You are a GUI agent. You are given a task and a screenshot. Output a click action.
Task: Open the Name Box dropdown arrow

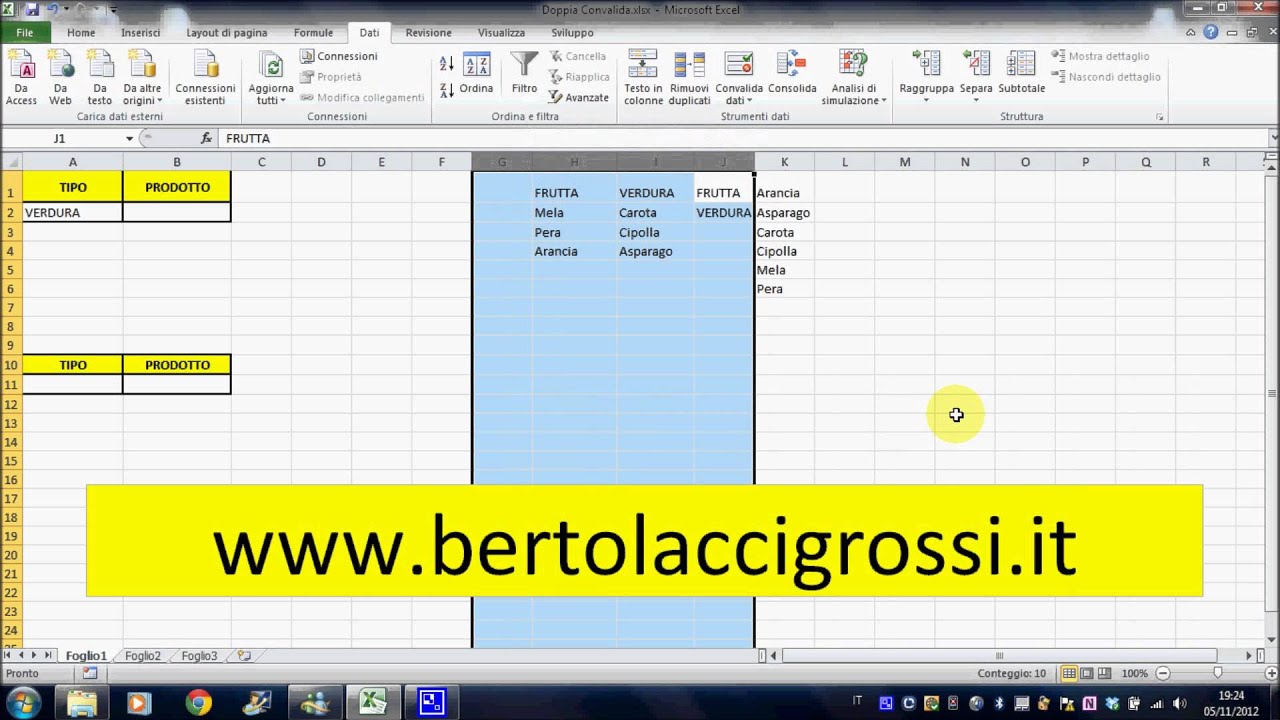click(129, 139)
